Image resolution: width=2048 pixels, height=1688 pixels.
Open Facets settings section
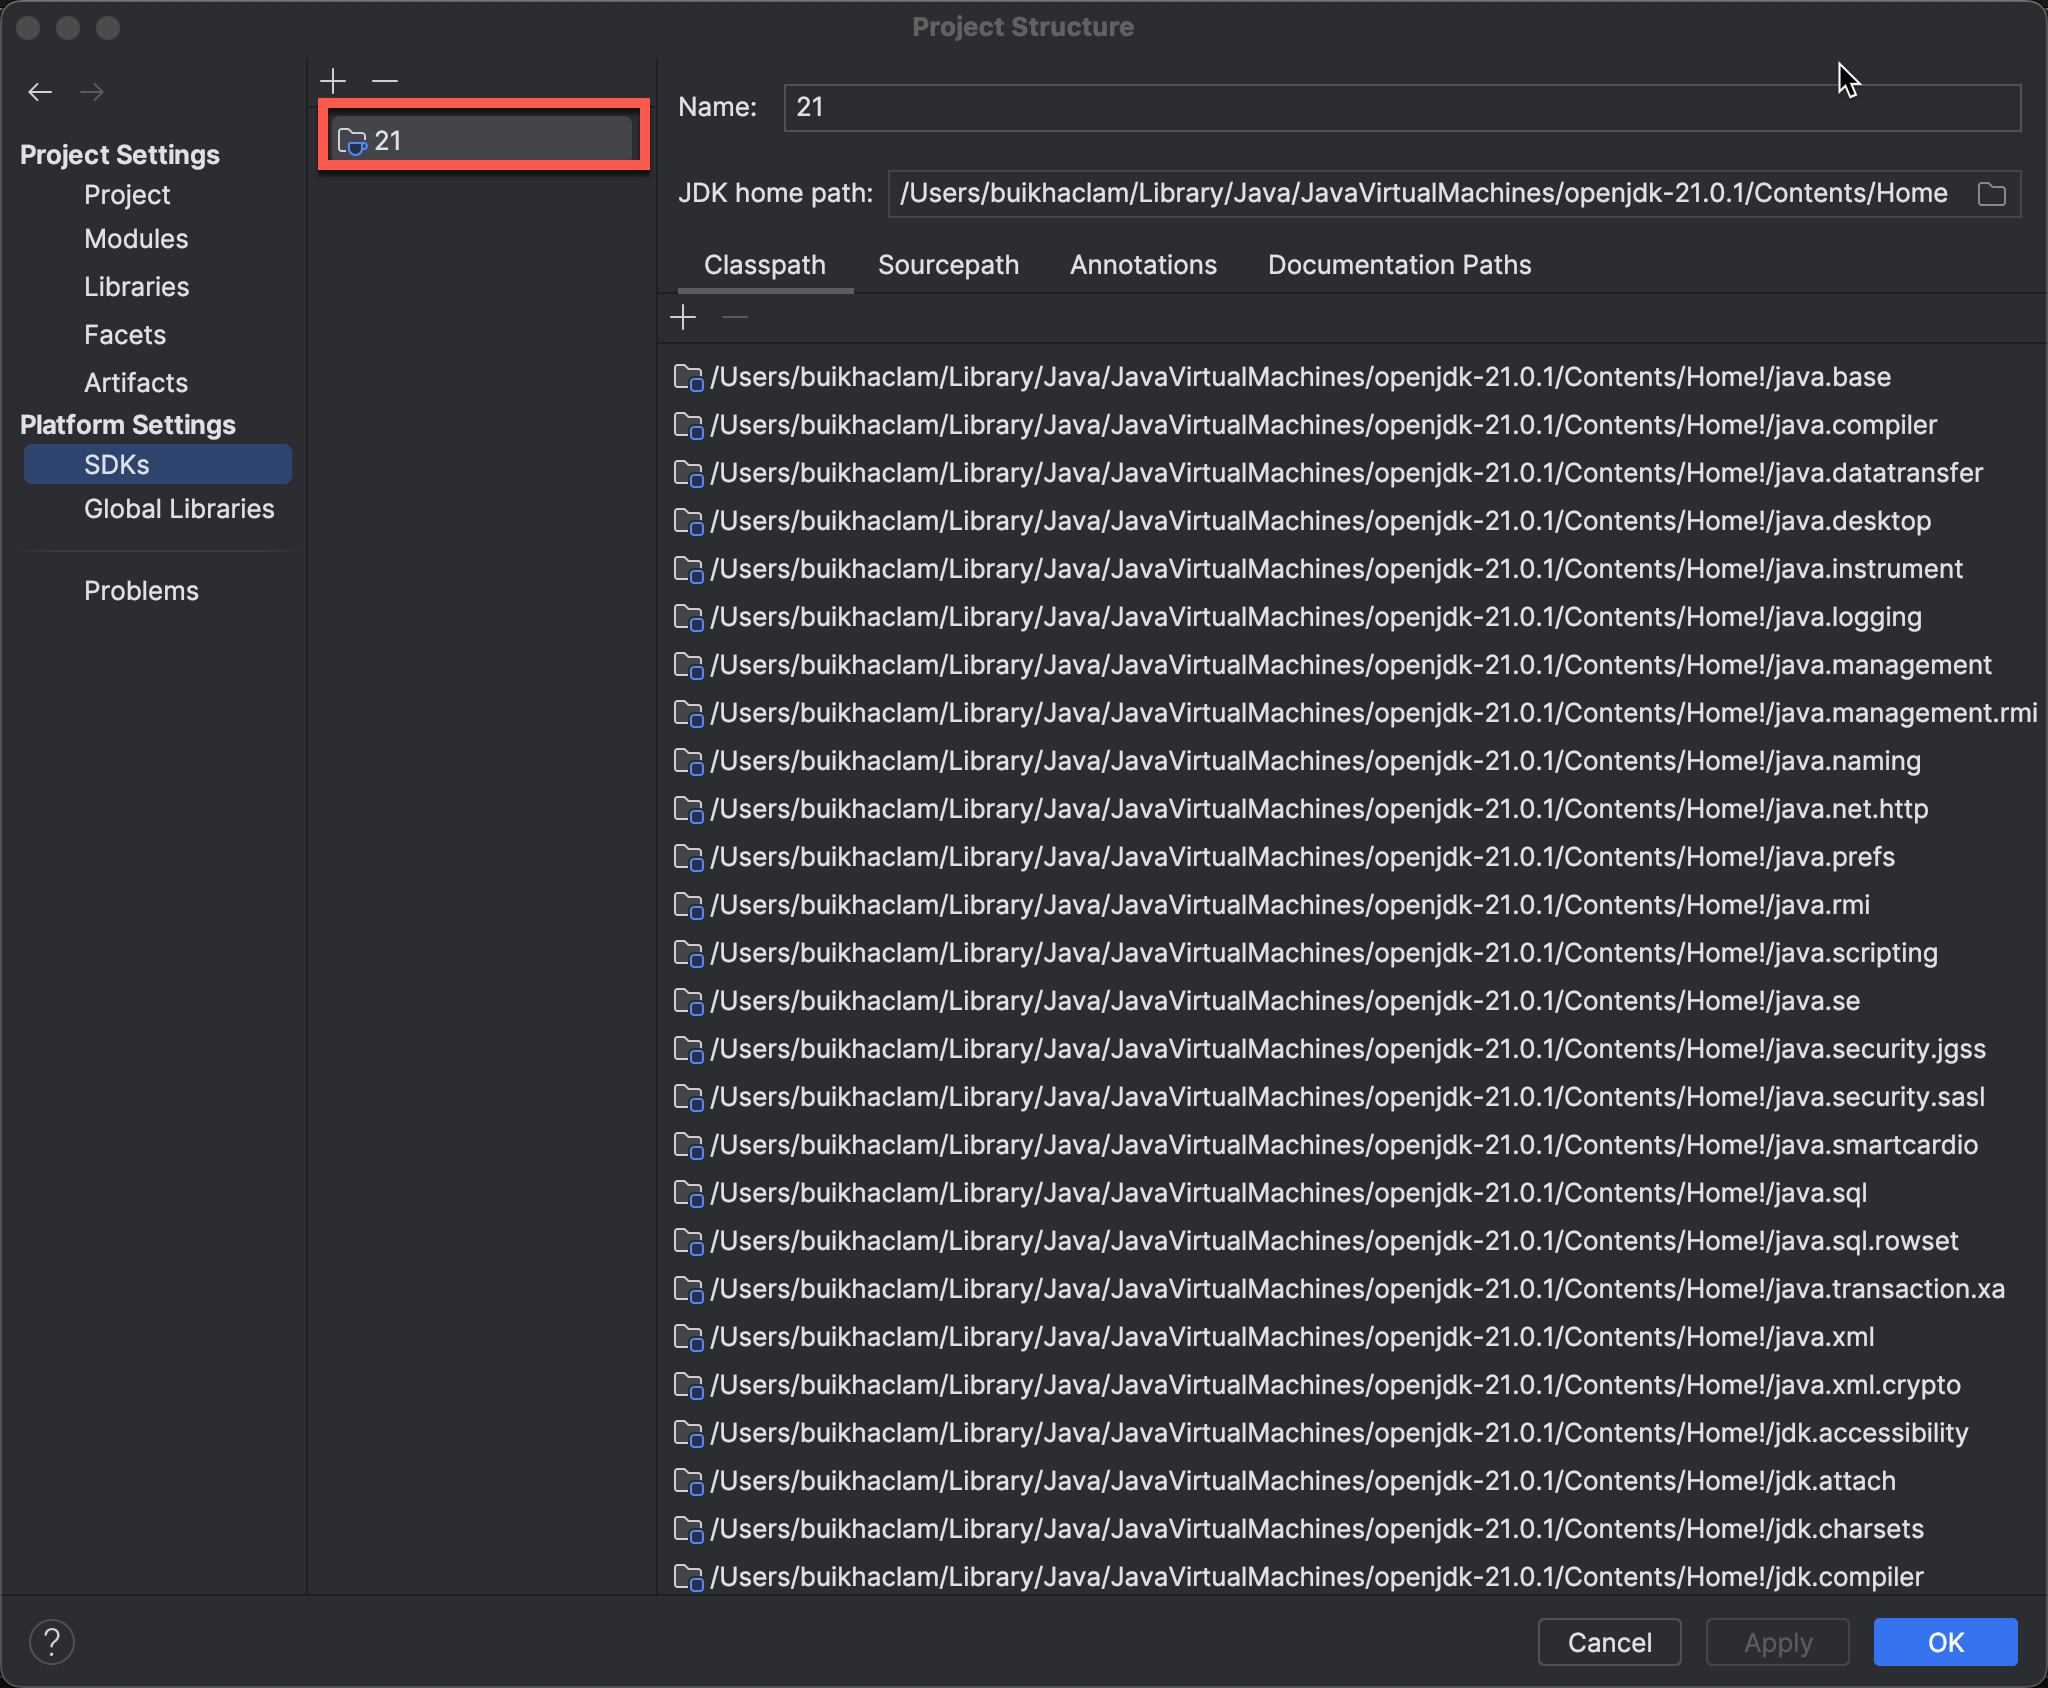pyautogui.click(x=125, y=335)
